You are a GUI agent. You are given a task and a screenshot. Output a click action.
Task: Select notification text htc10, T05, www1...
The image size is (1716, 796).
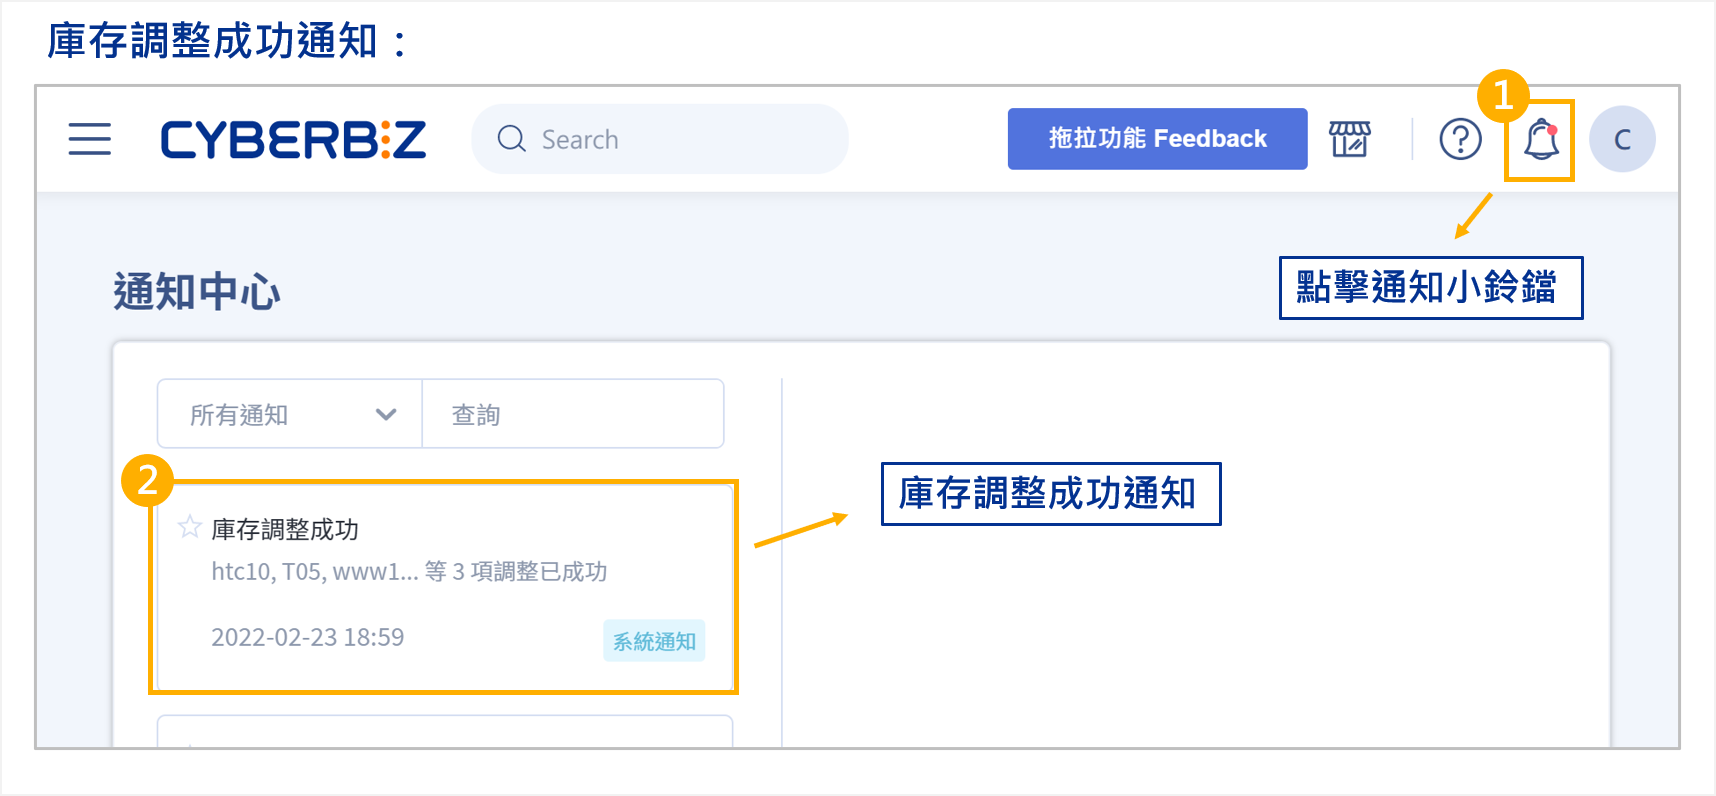(315, 572)
